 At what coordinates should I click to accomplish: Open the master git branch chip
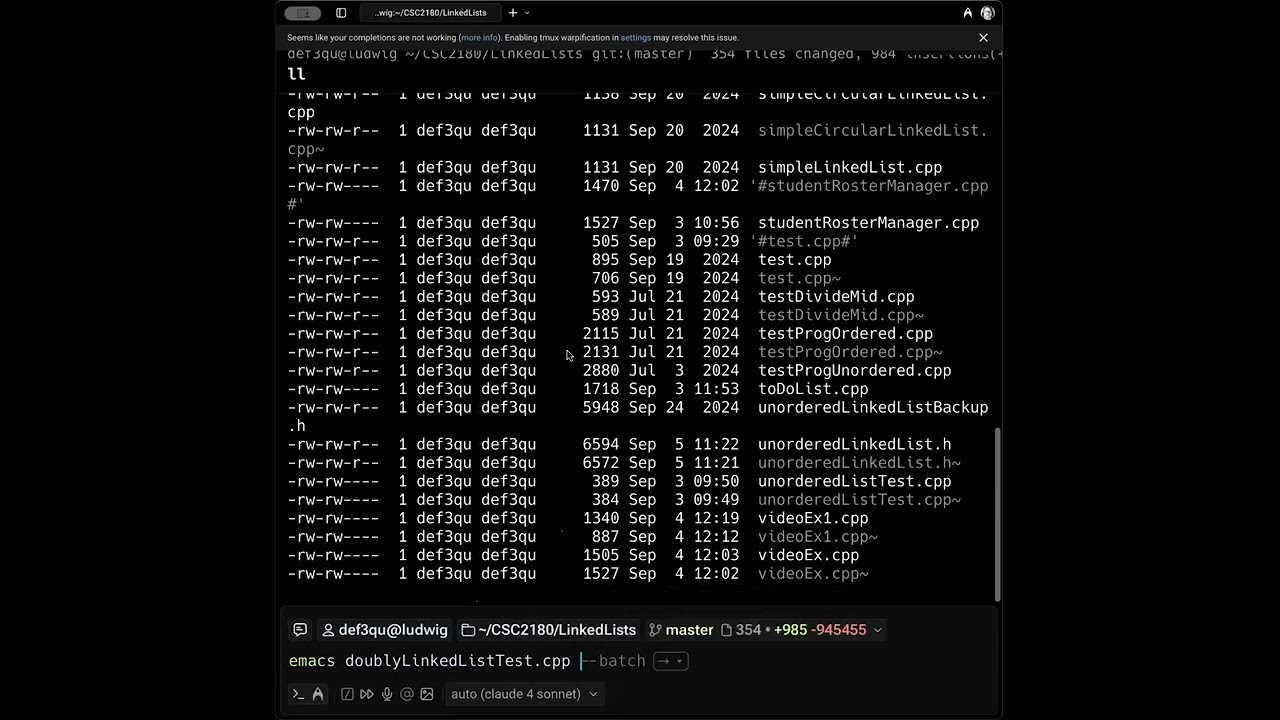(x=681, y=630)
